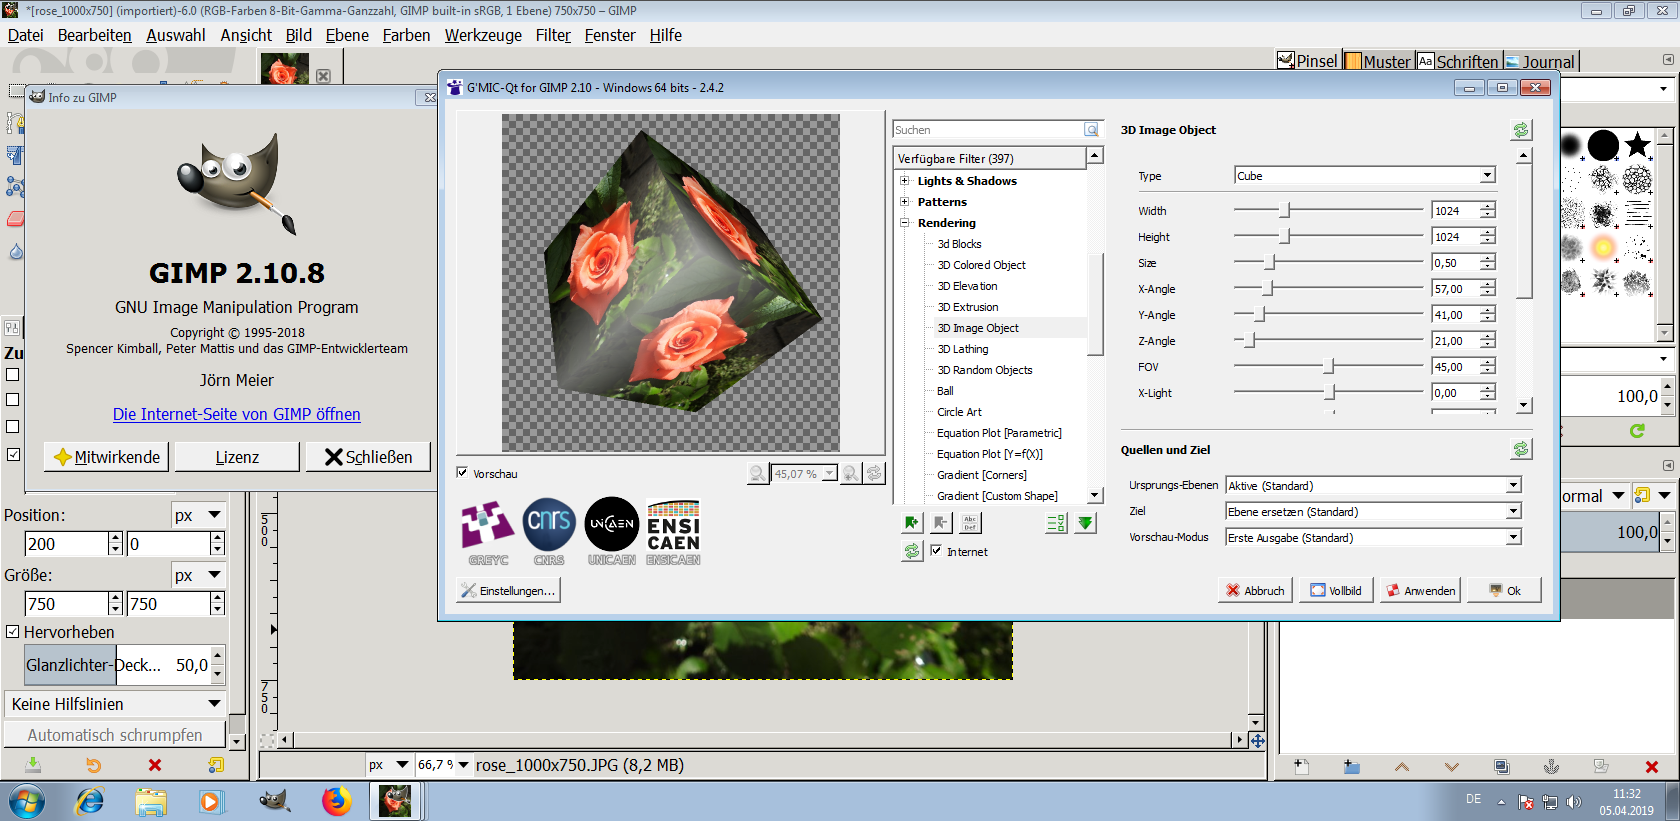Switch to the Schriften tab
The image size is (1680, 821).
pos(1457,61)
